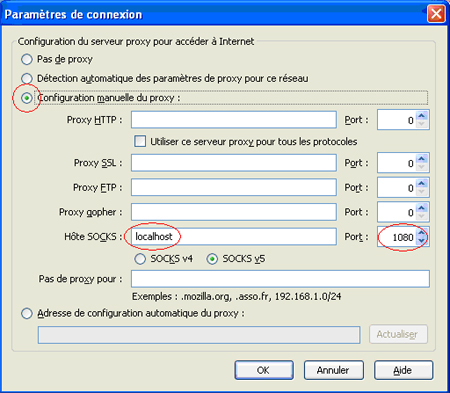
Task: Increment the SSL proxy port value
Action: click(x=422, y=159)
